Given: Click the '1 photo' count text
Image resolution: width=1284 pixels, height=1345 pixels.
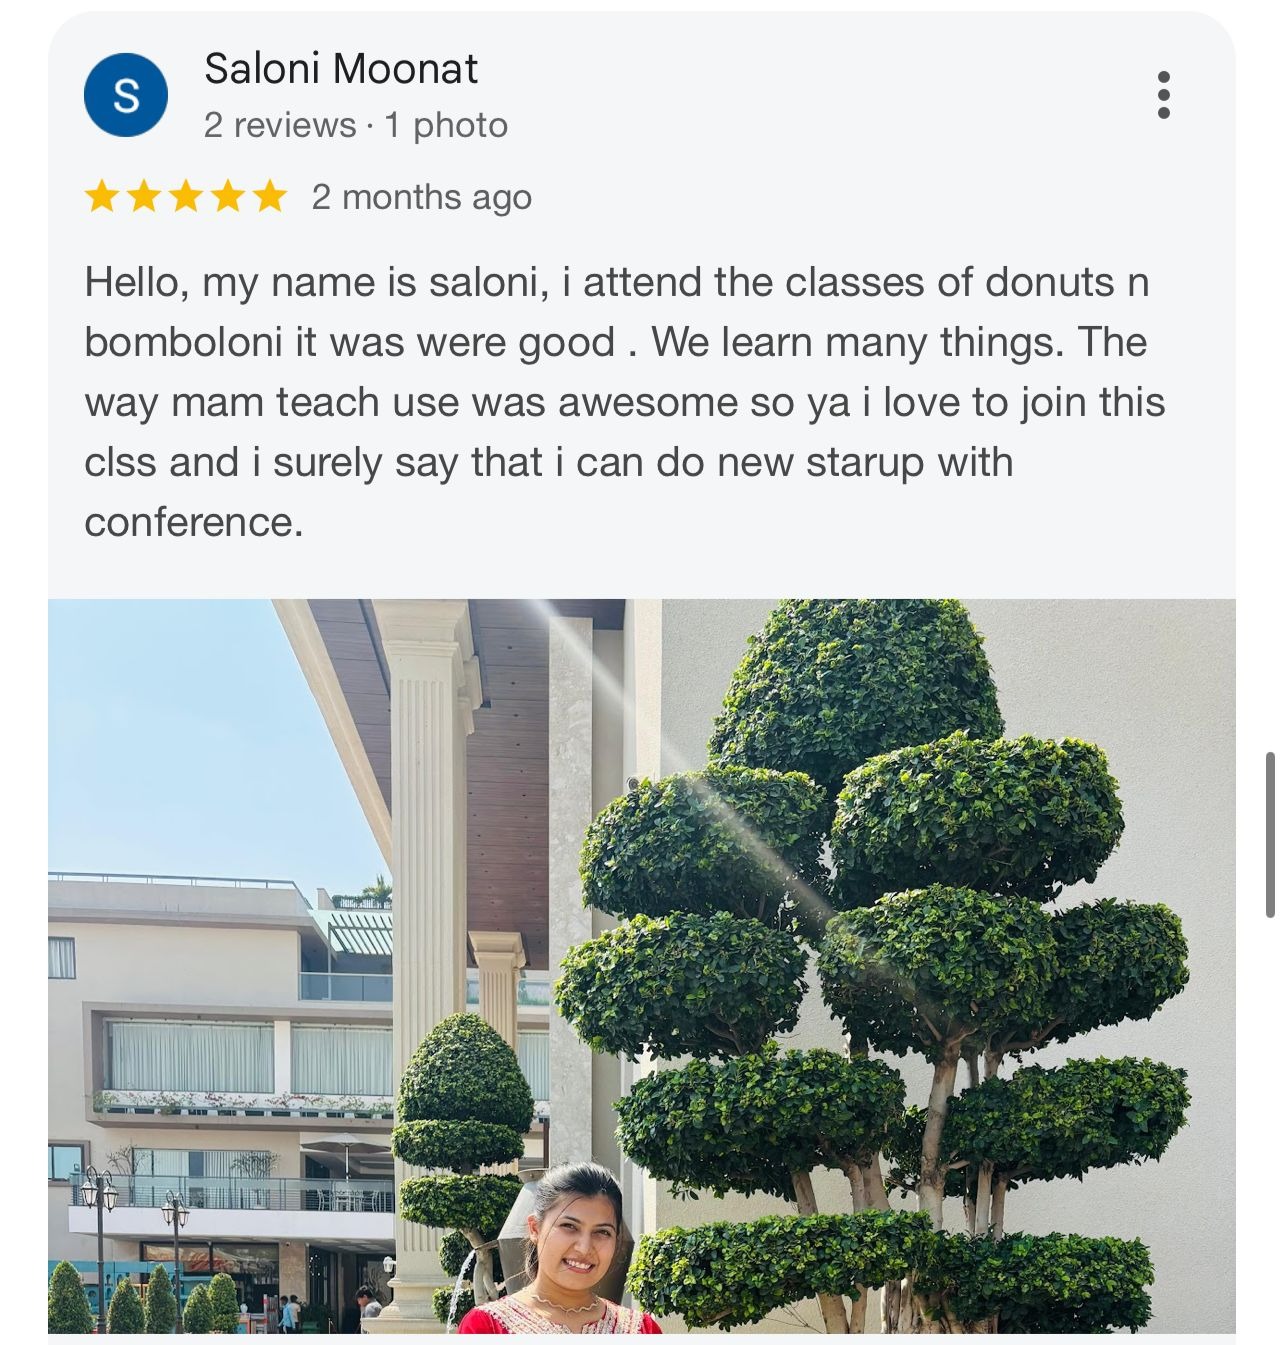Looking at the screenshot, I should point(446,126).
